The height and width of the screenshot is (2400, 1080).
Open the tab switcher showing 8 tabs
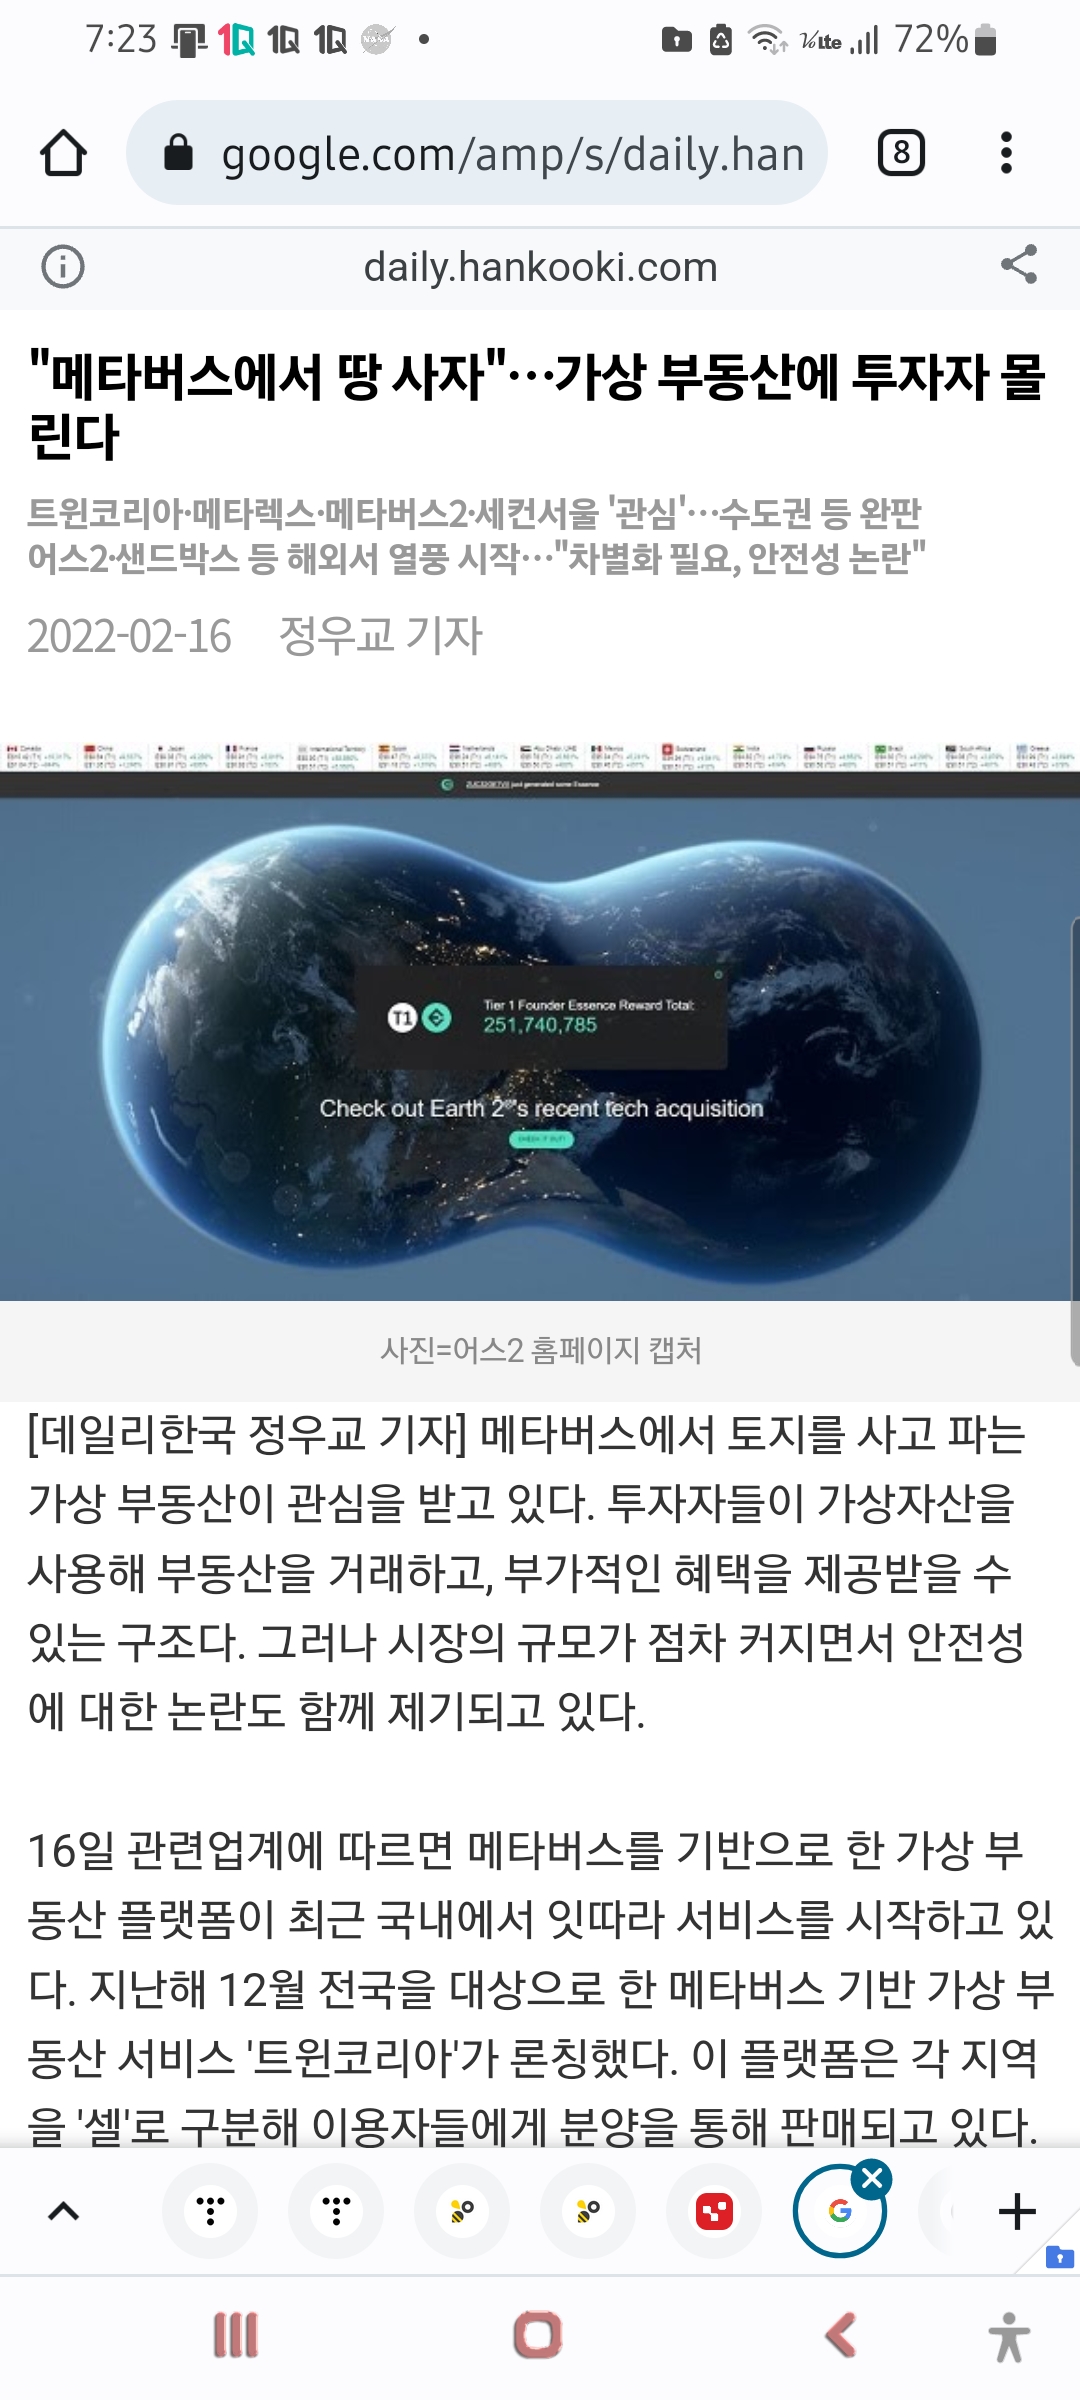point(901,153)
